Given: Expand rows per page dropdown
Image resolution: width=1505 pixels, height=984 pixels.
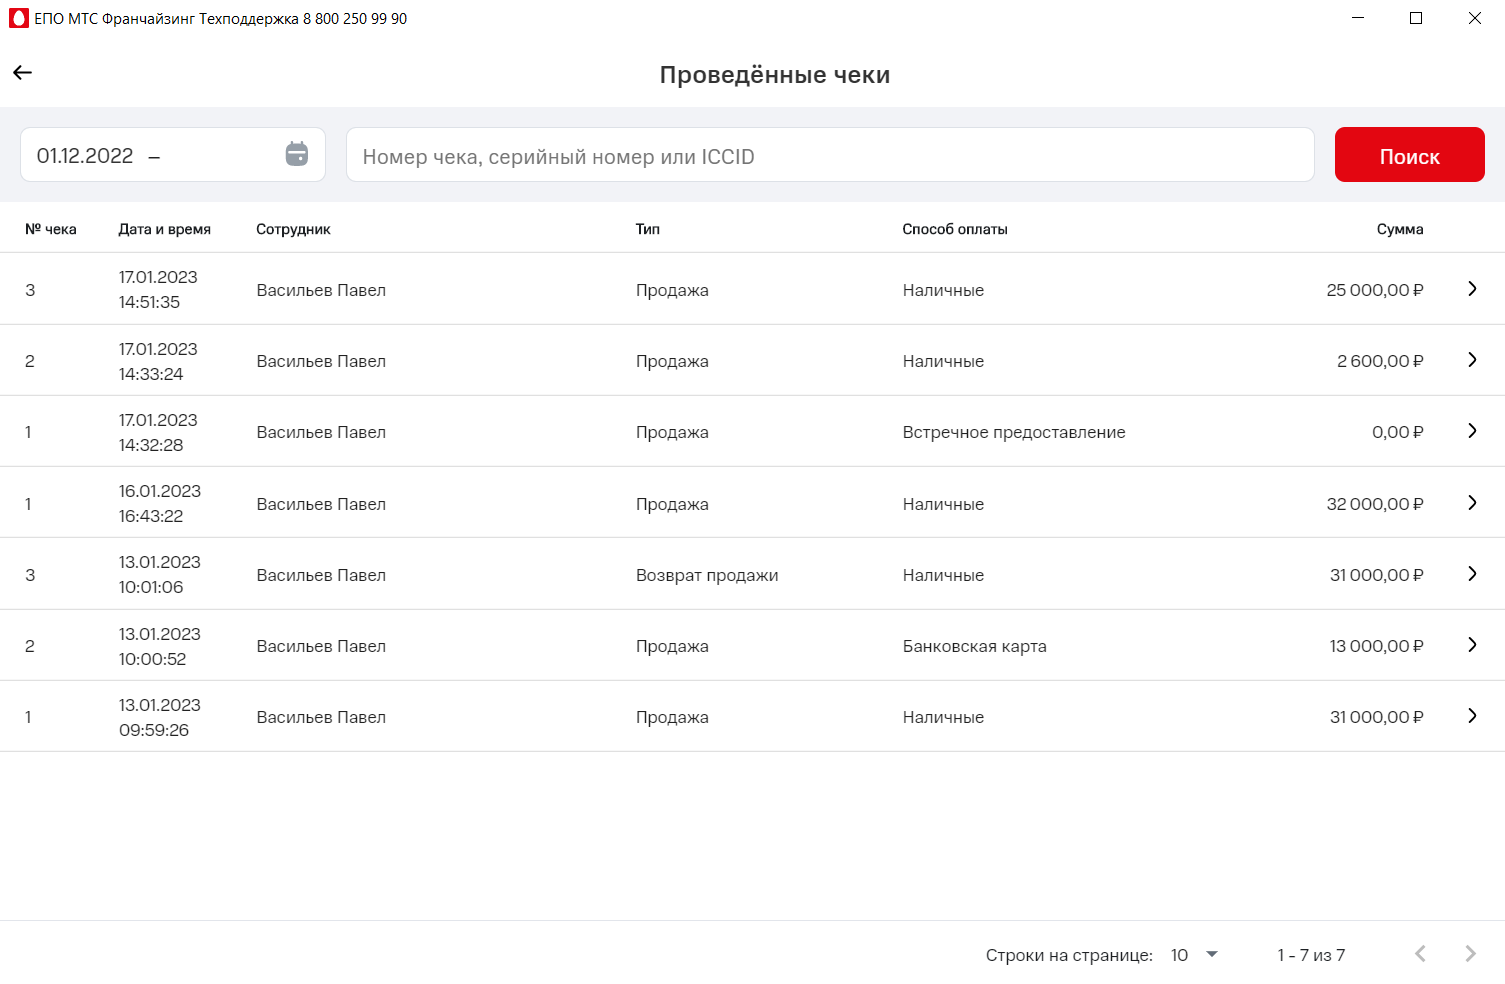Looking at the screenshot, I should pos(1212,955).
